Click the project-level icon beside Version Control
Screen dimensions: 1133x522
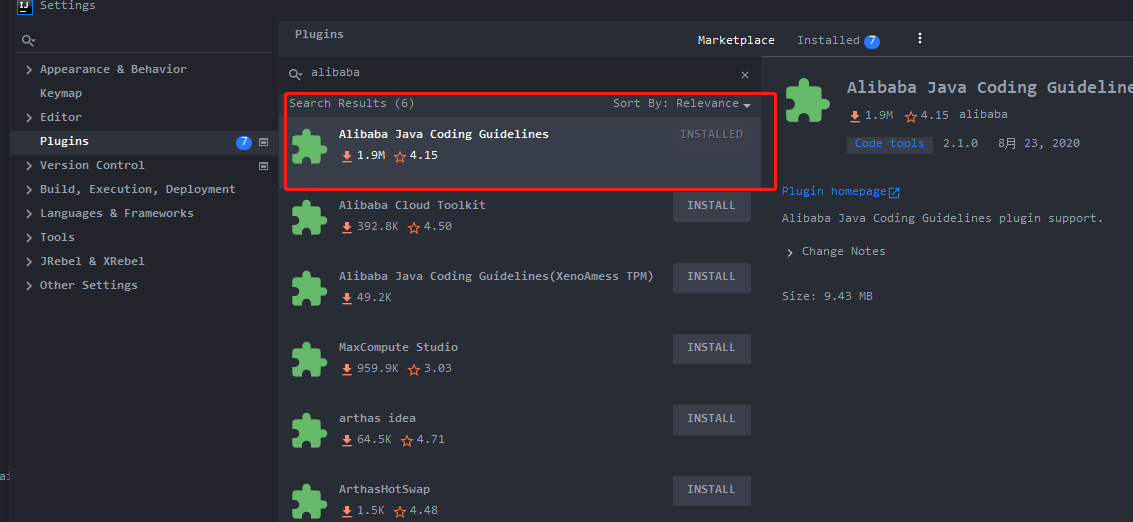click(x=264, y=166)
